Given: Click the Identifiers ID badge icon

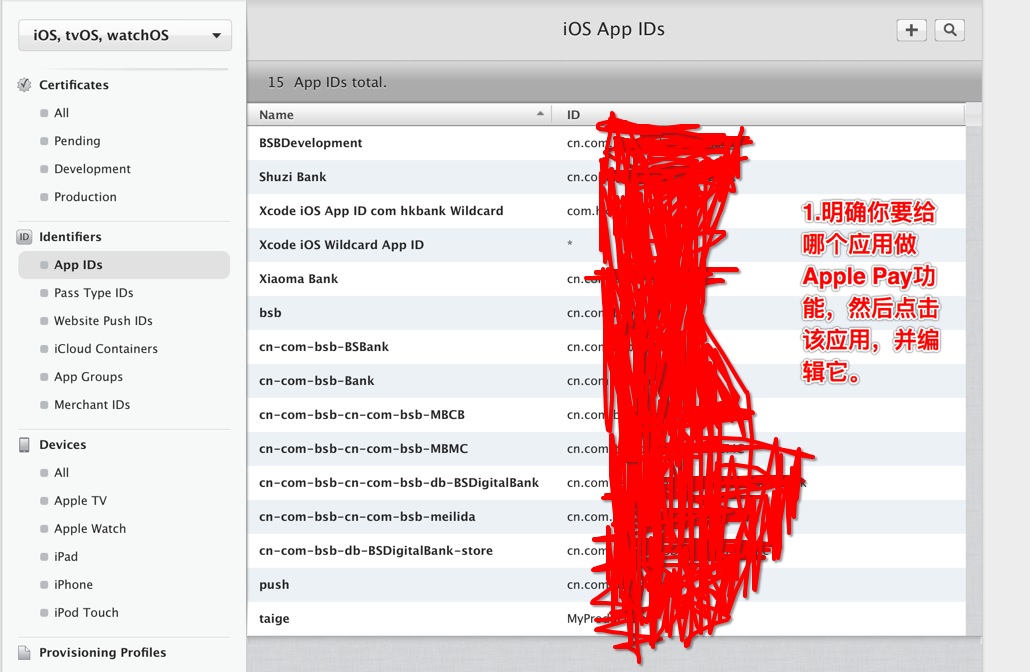Looking at the screenshot, I should [x=24, y=236].
